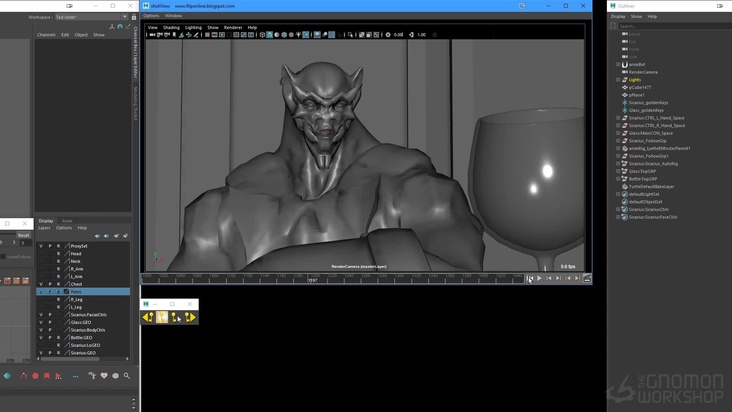Toggle V visibility for ProxySet layer
The image size is (732, 412).
(41, 246)
